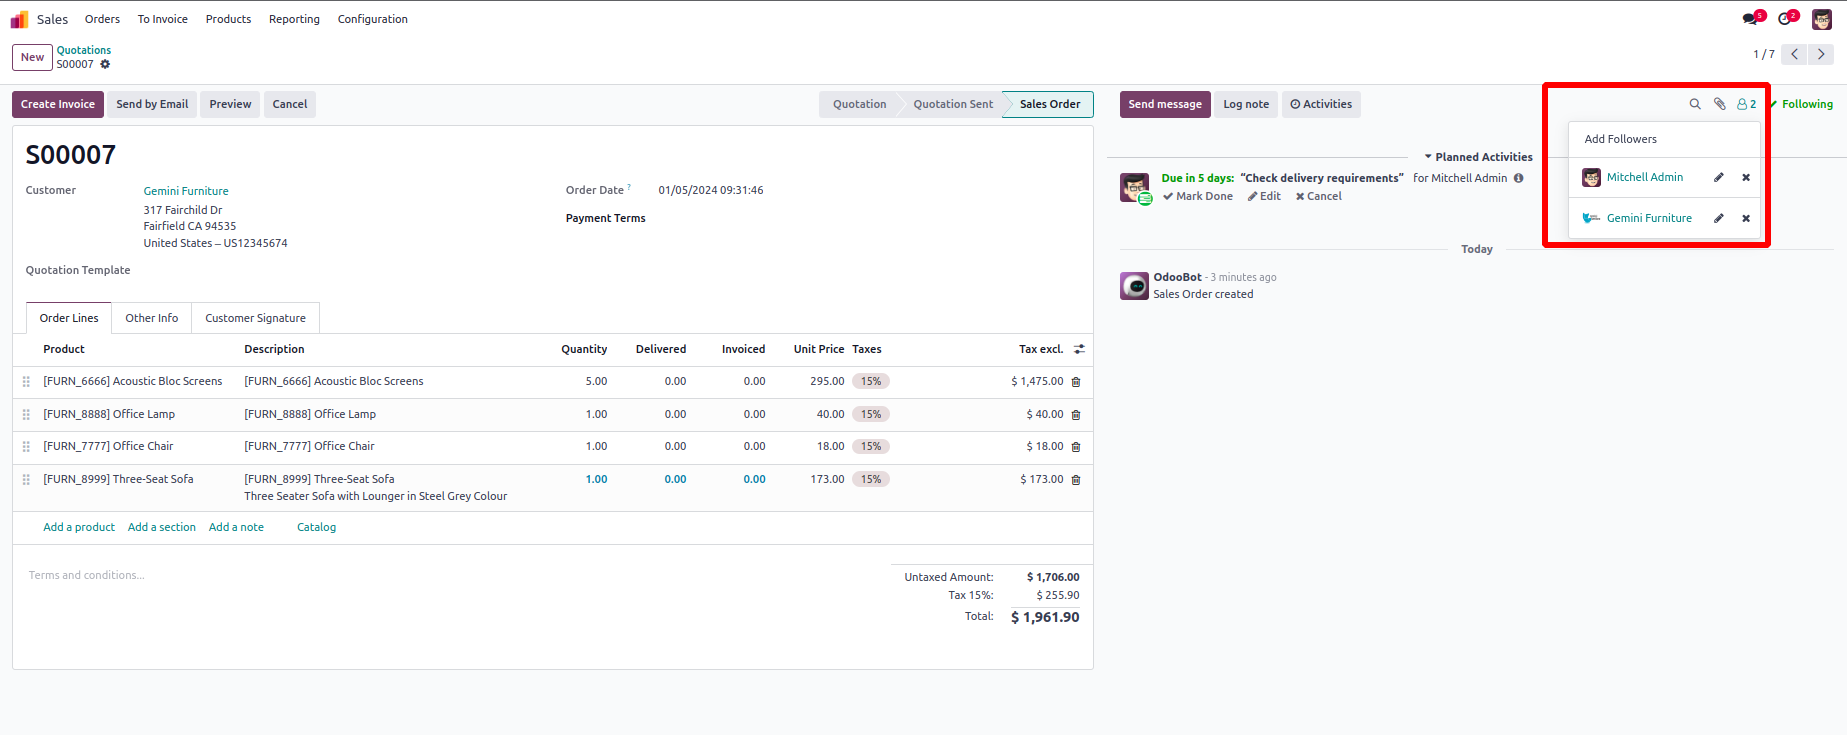Click the Order Date value
This screenshot has width=1847, height=735.
click(711, 190)
